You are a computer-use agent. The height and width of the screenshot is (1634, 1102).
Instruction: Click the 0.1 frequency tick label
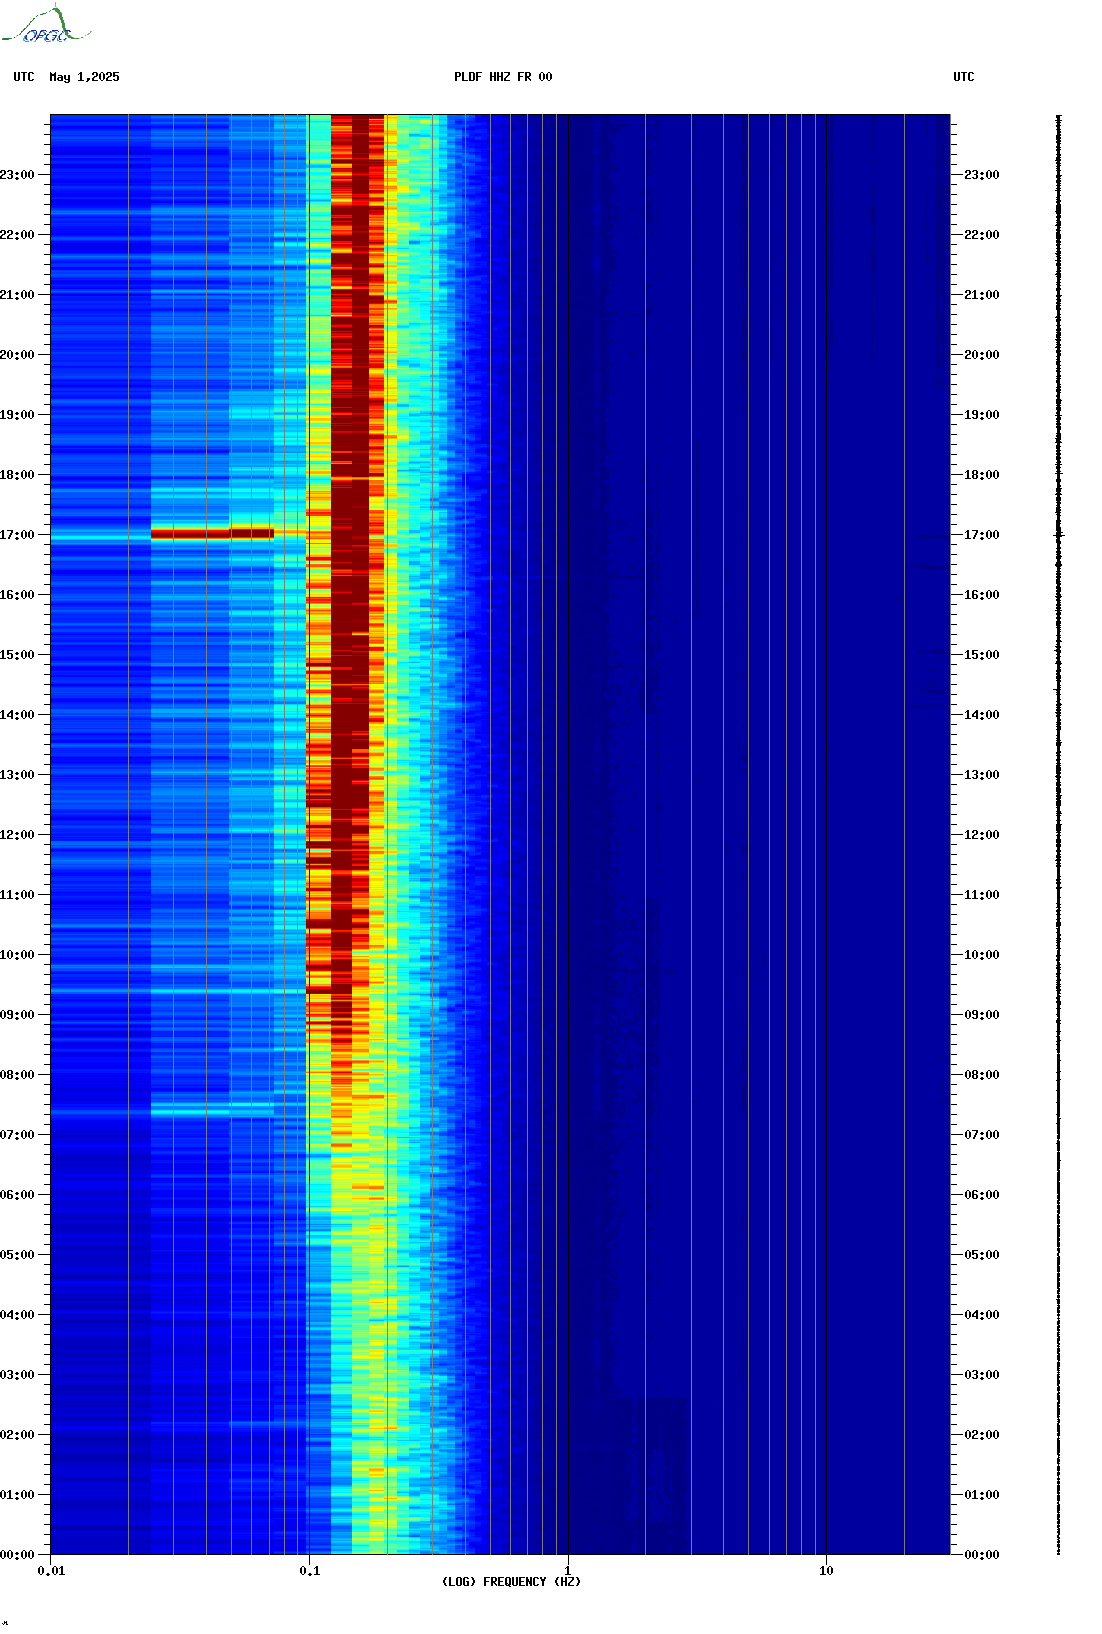tap(310, 1571)
